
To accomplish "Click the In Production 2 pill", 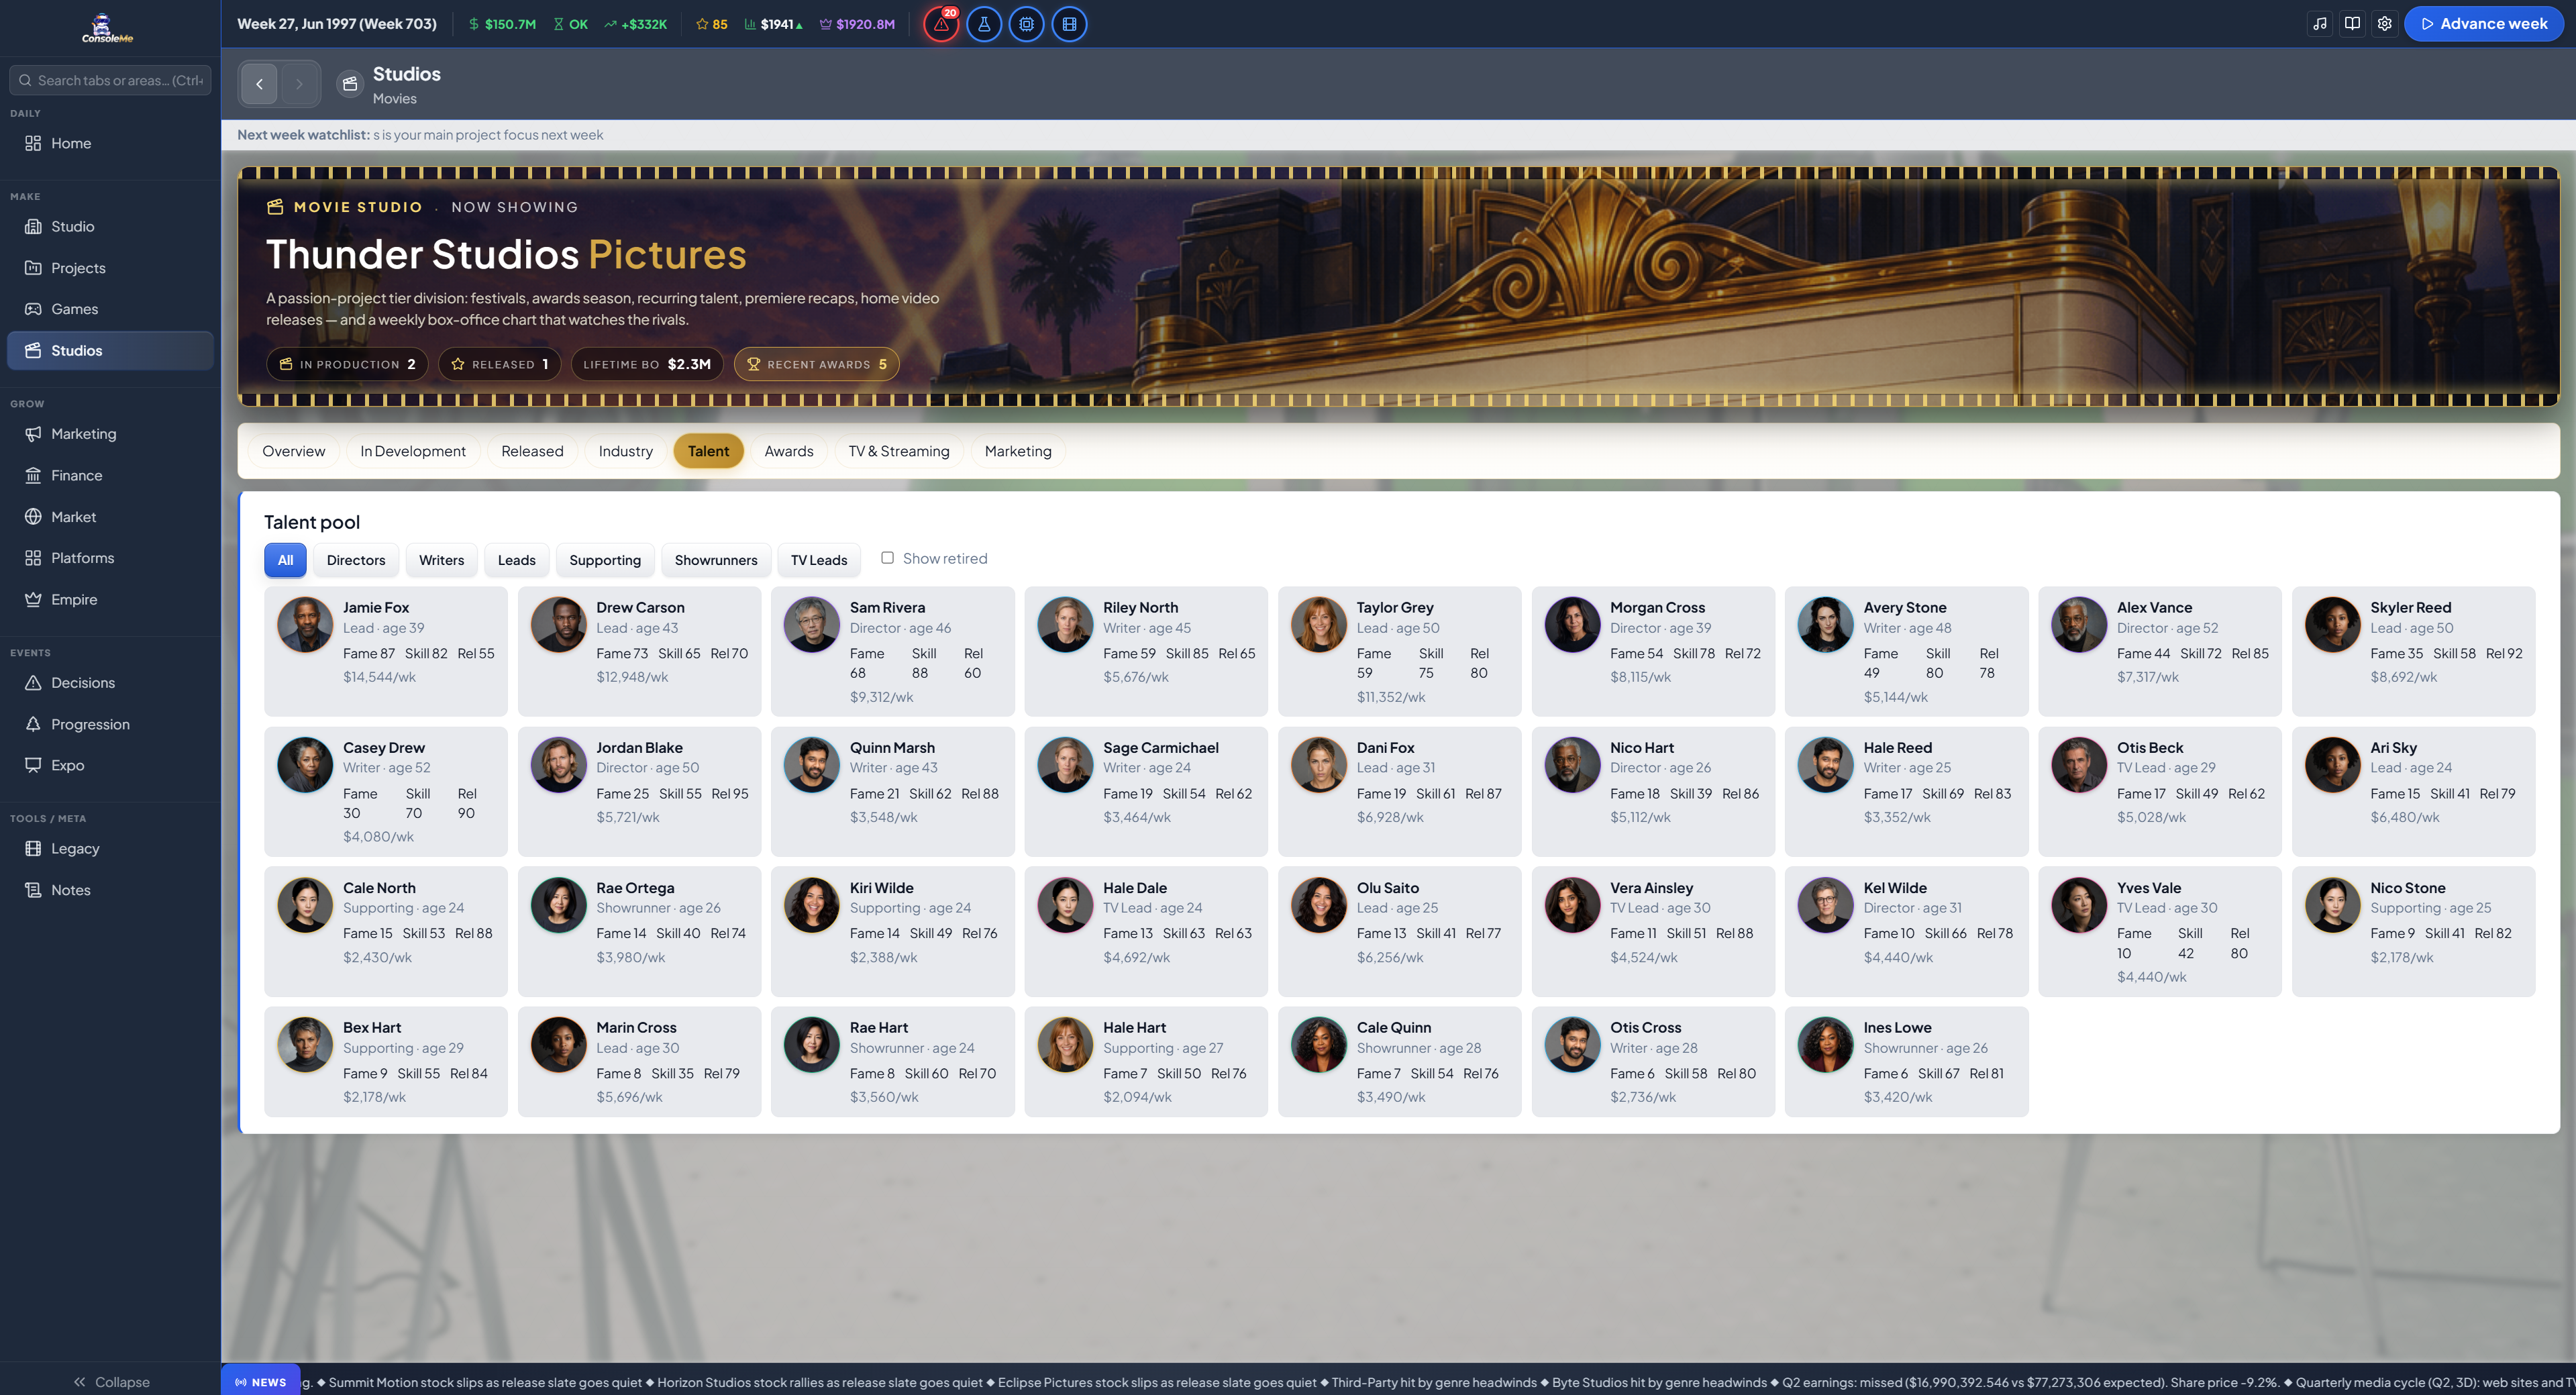I will (347, 364).
